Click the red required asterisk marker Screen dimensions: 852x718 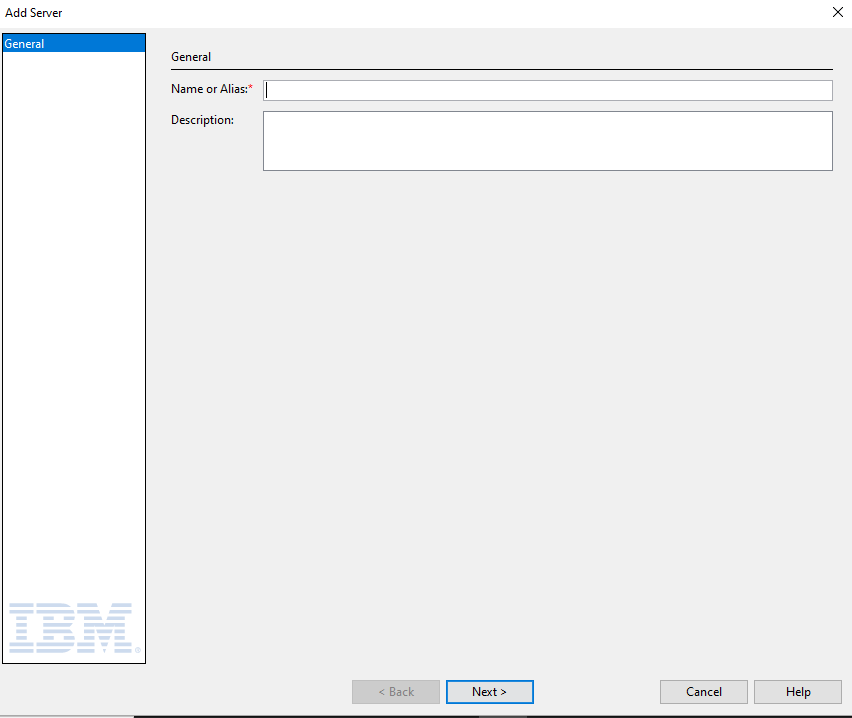click(x=251, y=89)
